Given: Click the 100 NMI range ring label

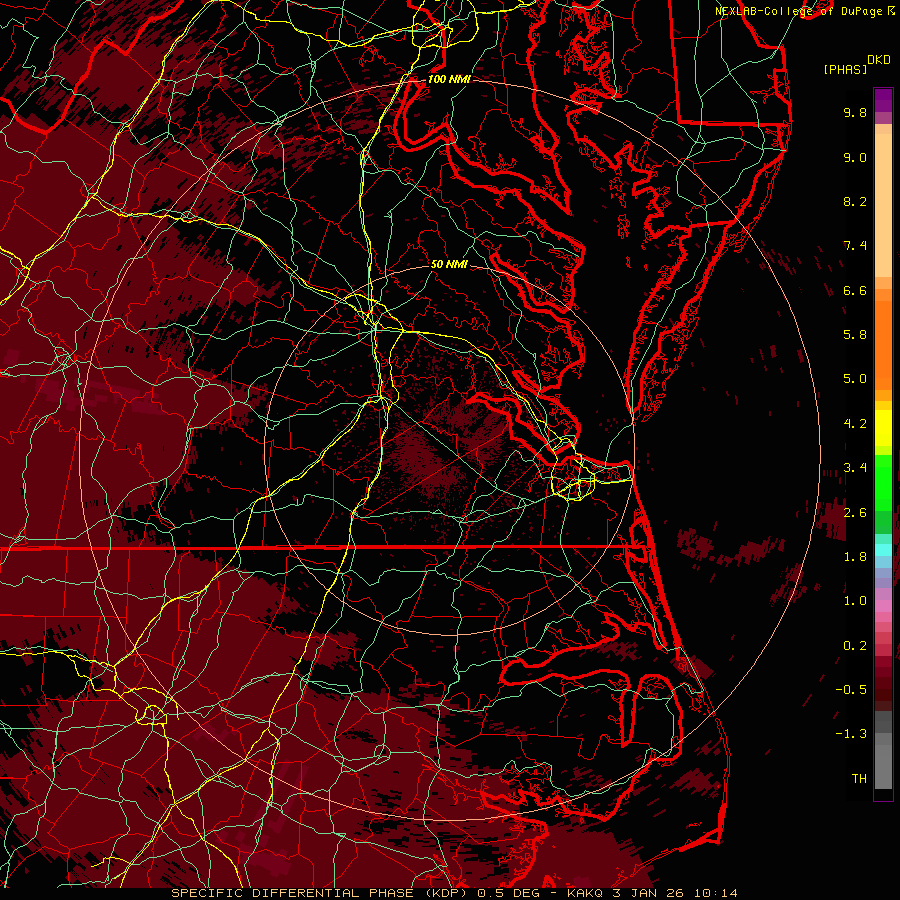Looking at the screenshot, I should tap(449, 79).
